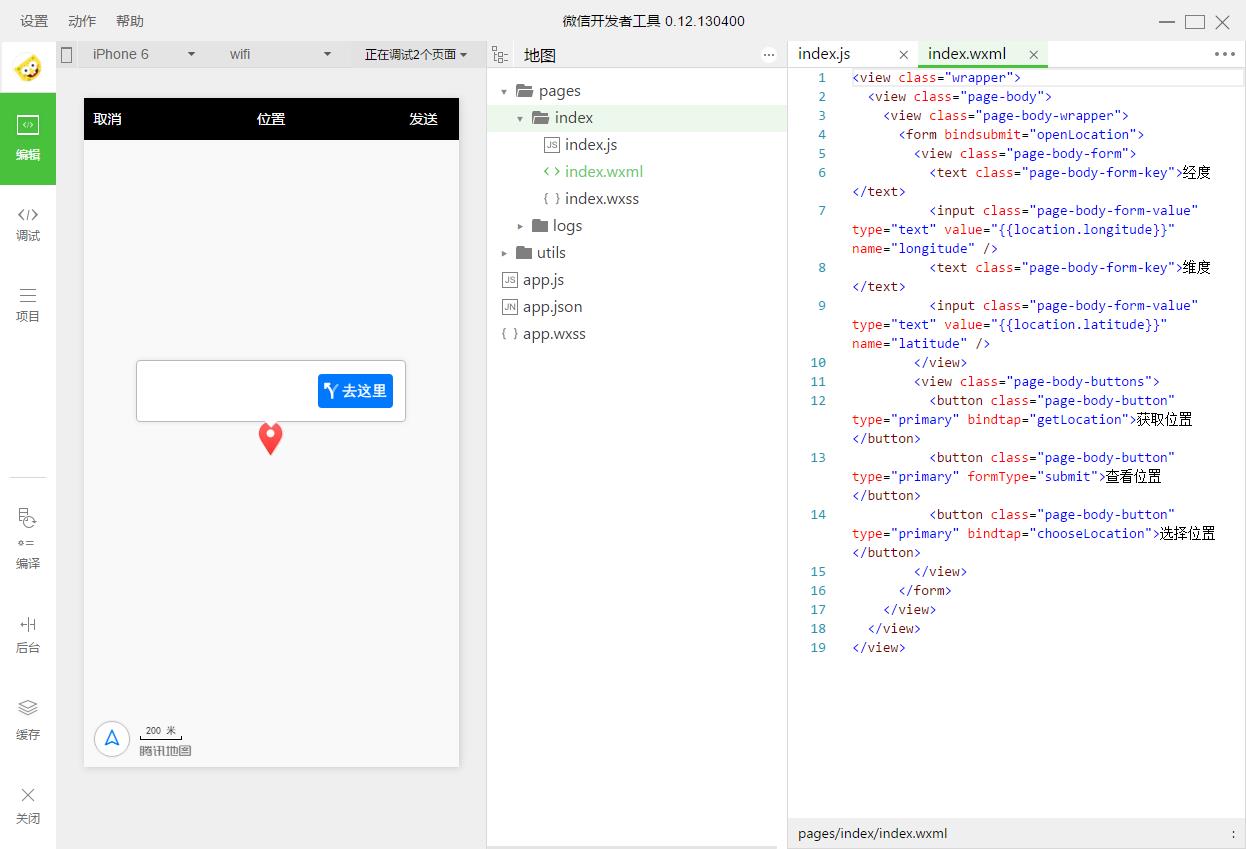
Task: Open the 设置 menu
Action: pos(34,21)
